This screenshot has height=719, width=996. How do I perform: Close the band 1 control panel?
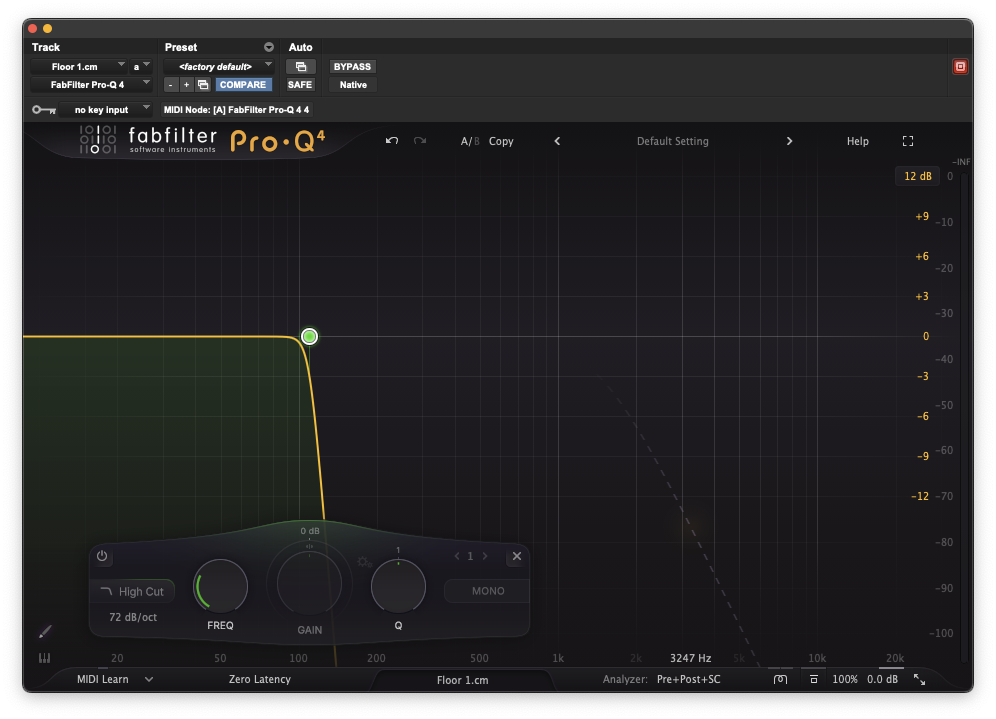(517, 556)
